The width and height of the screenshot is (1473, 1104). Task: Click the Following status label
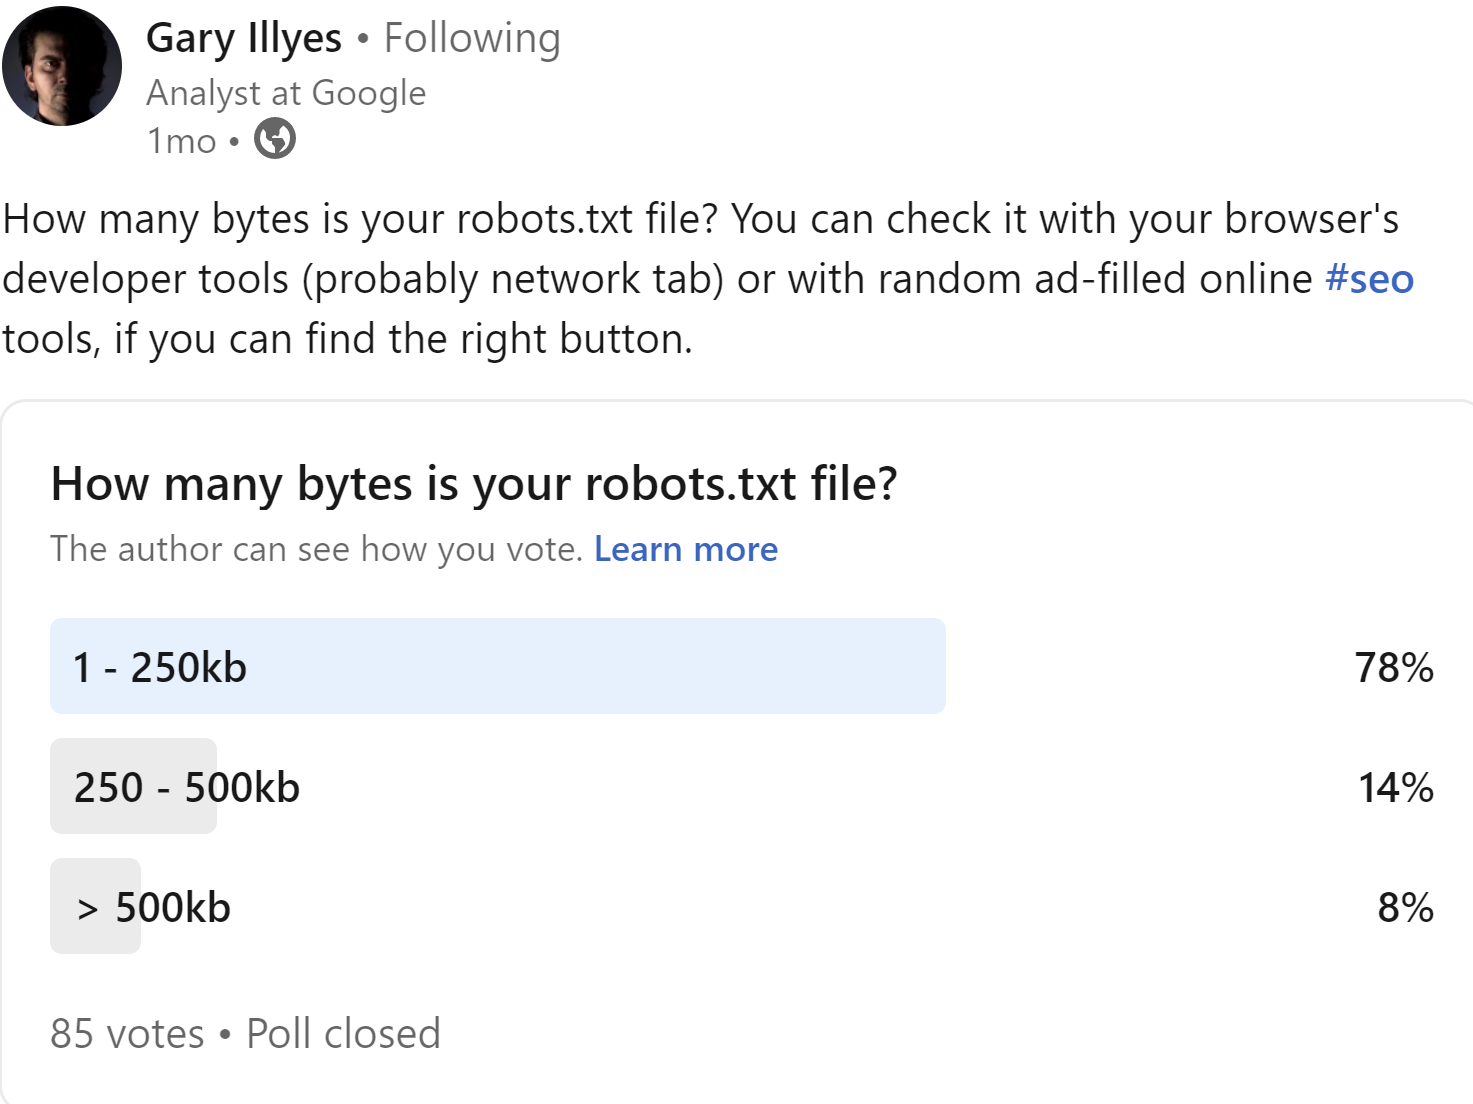(472, 37)
